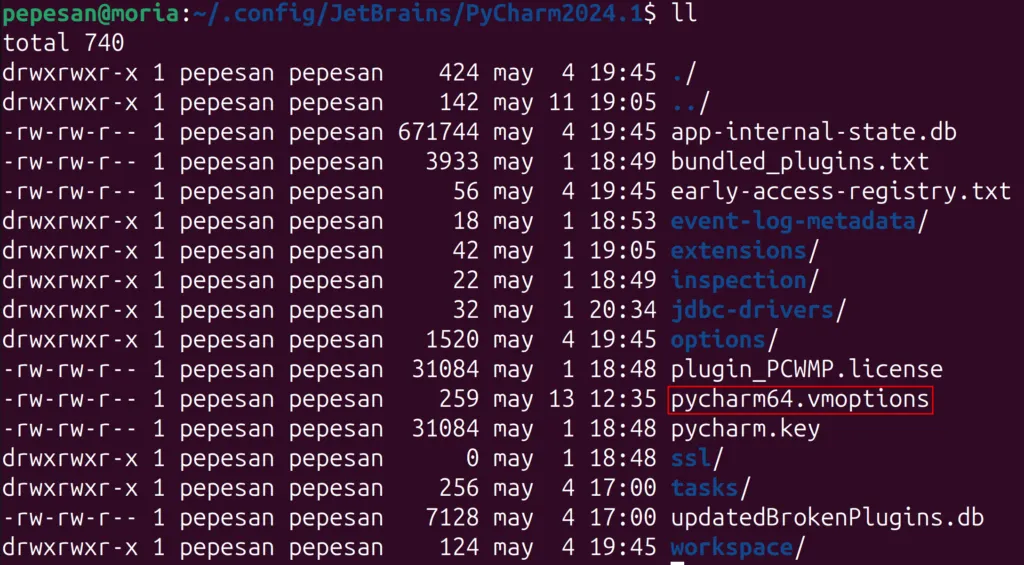Click the terminal cursor on the last line

[x=677, y=563]
